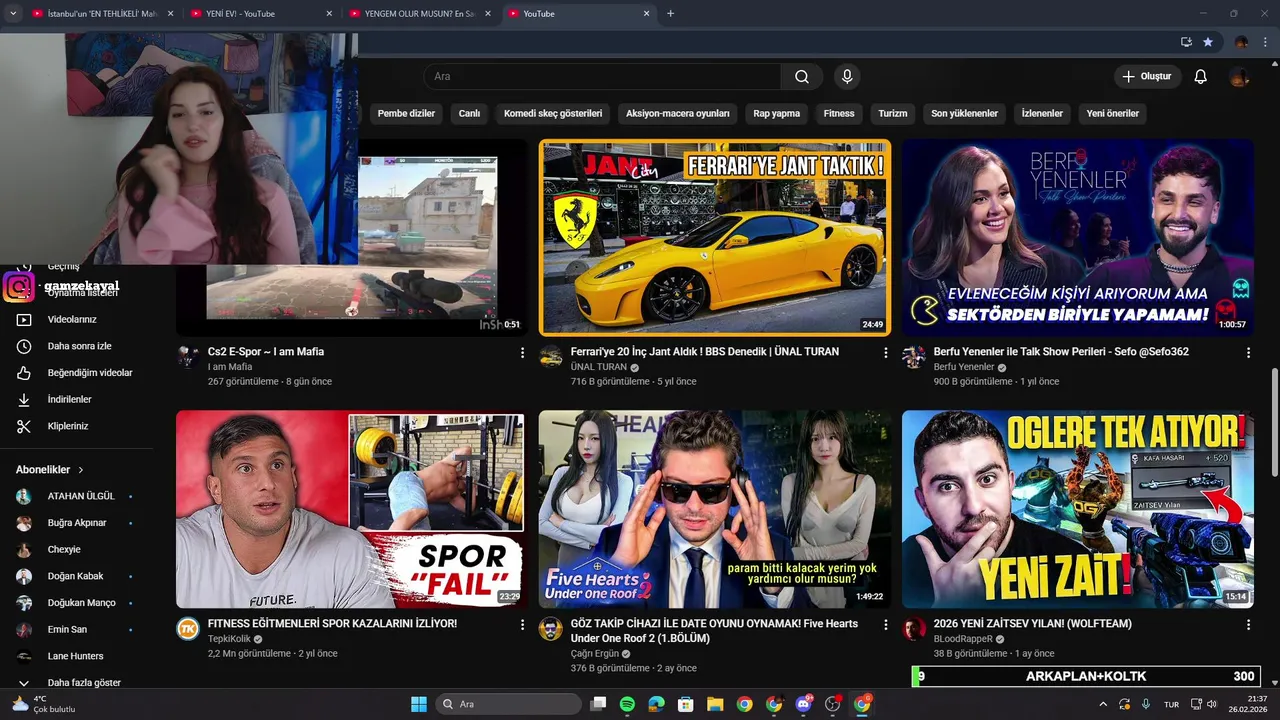Open options menu for Ferrari'ye 20 İnç Jant video
The width and height of the screenshot is (1280, 720).
click(x=885, y=353)
